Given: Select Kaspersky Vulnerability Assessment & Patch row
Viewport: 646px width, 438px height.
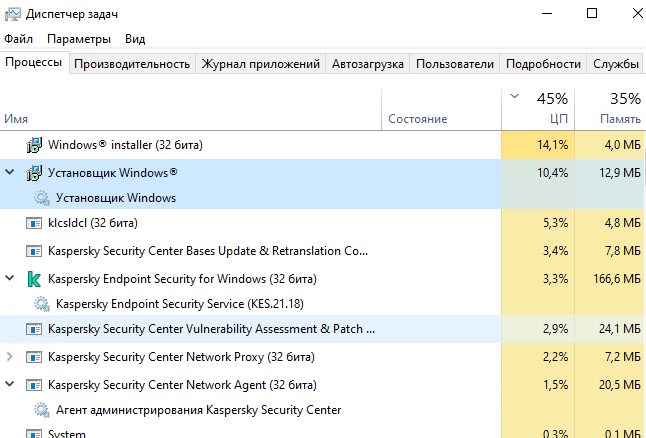Looking at the screenshot, I should click(x=323, y=329).
